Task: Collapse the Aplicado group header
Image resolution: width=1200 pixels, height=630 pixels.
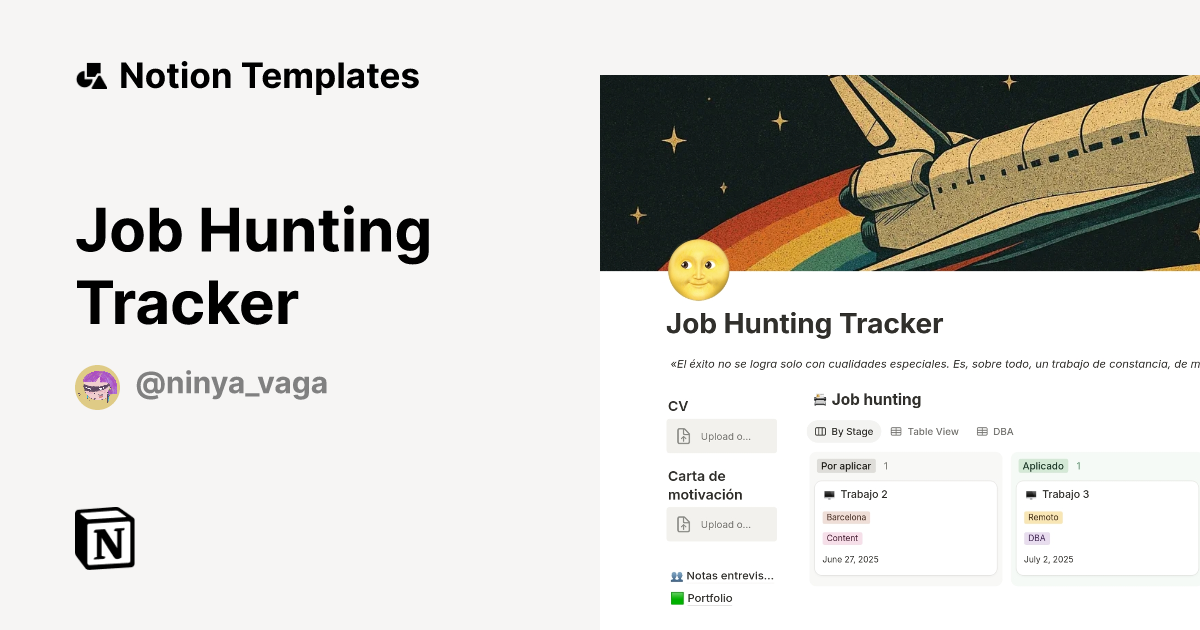Action: [1043, 465]
